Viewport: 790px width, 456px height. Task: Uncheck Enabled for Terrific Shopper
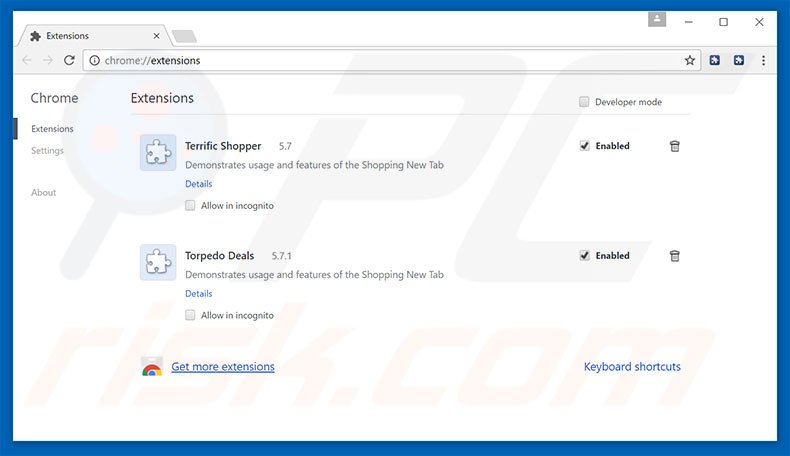(585, 146)
